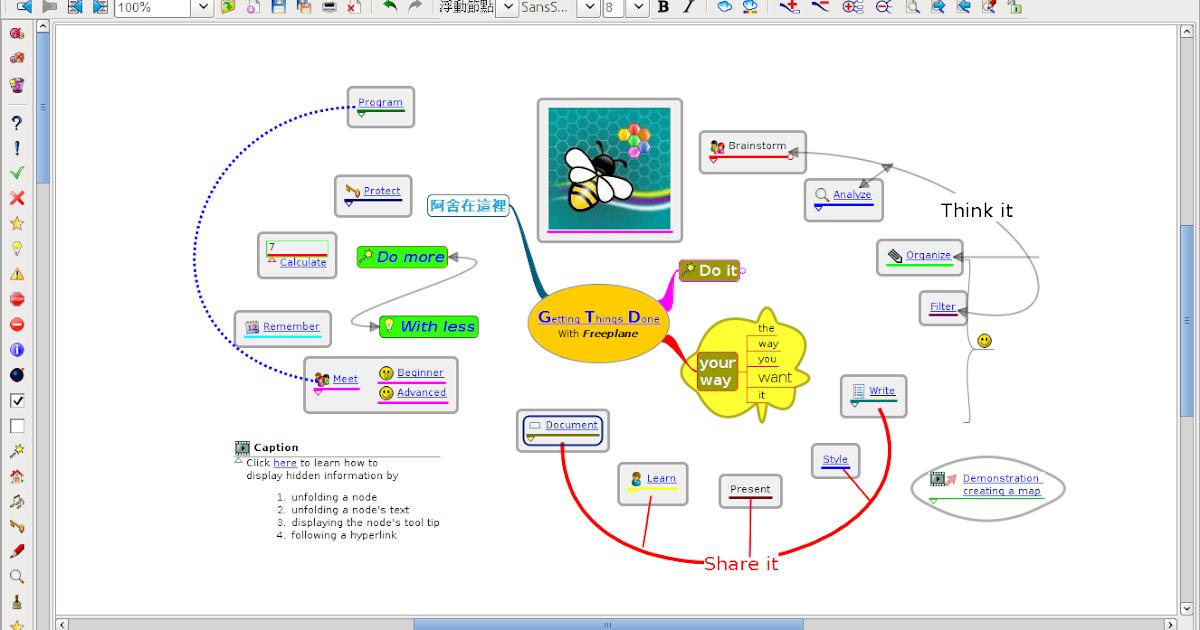Apply the home house icon
The image size is (1200, 630).
[16, 476]
